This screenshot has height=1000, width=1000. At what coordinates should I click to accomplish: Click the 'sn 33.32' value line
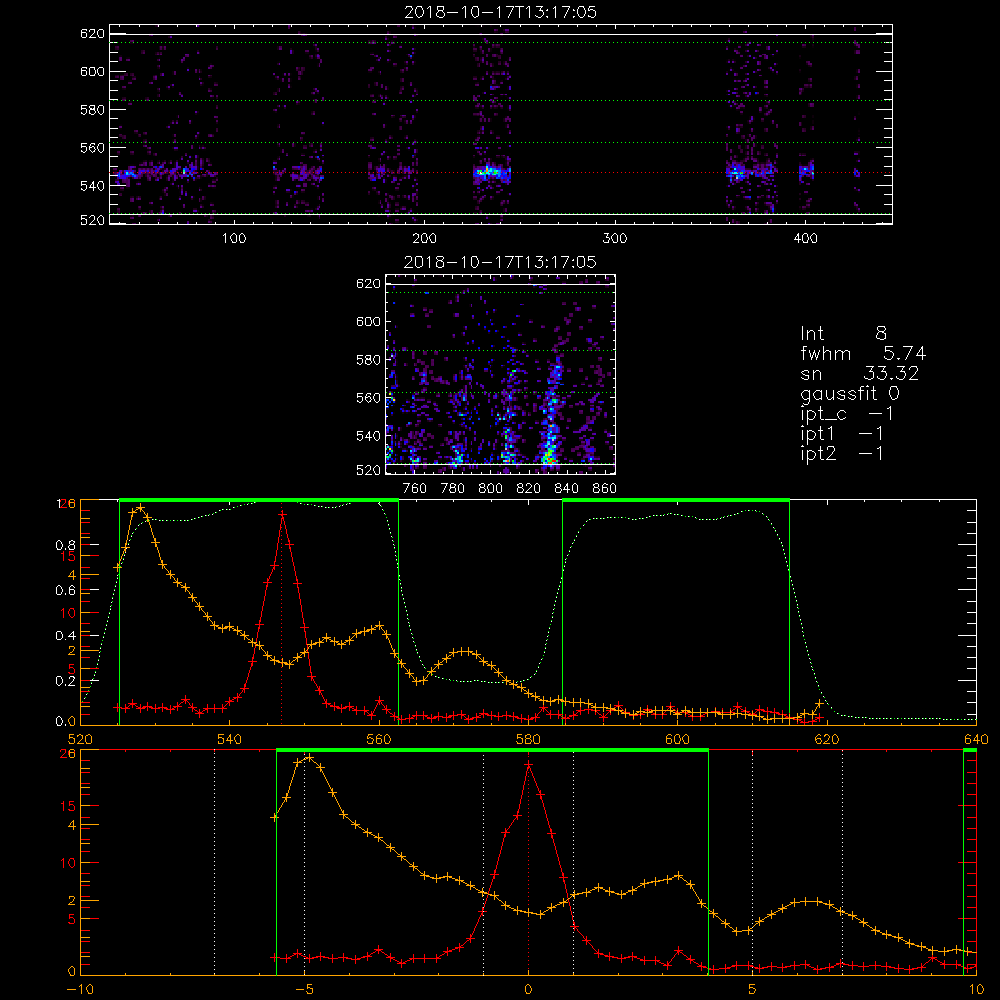coord(860,373)
